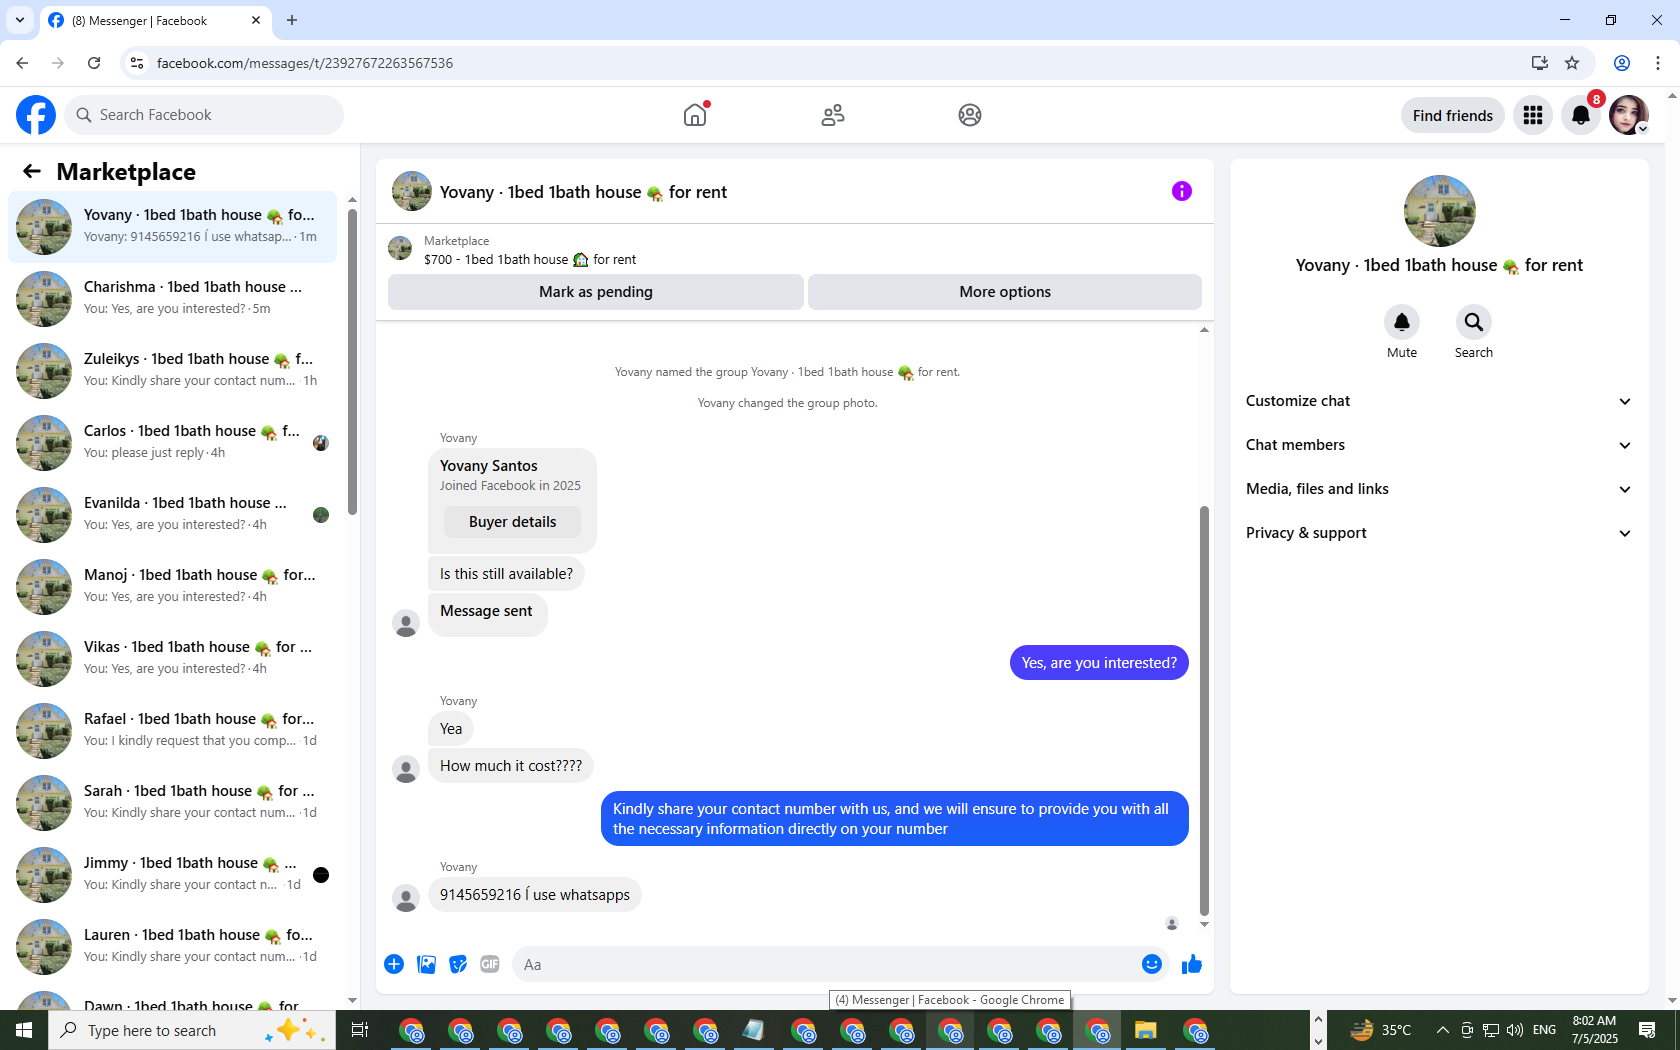Viewport: 1680px width, 1050px height.
Task: Open account profile picture menu
Action: click(1629, 115)
